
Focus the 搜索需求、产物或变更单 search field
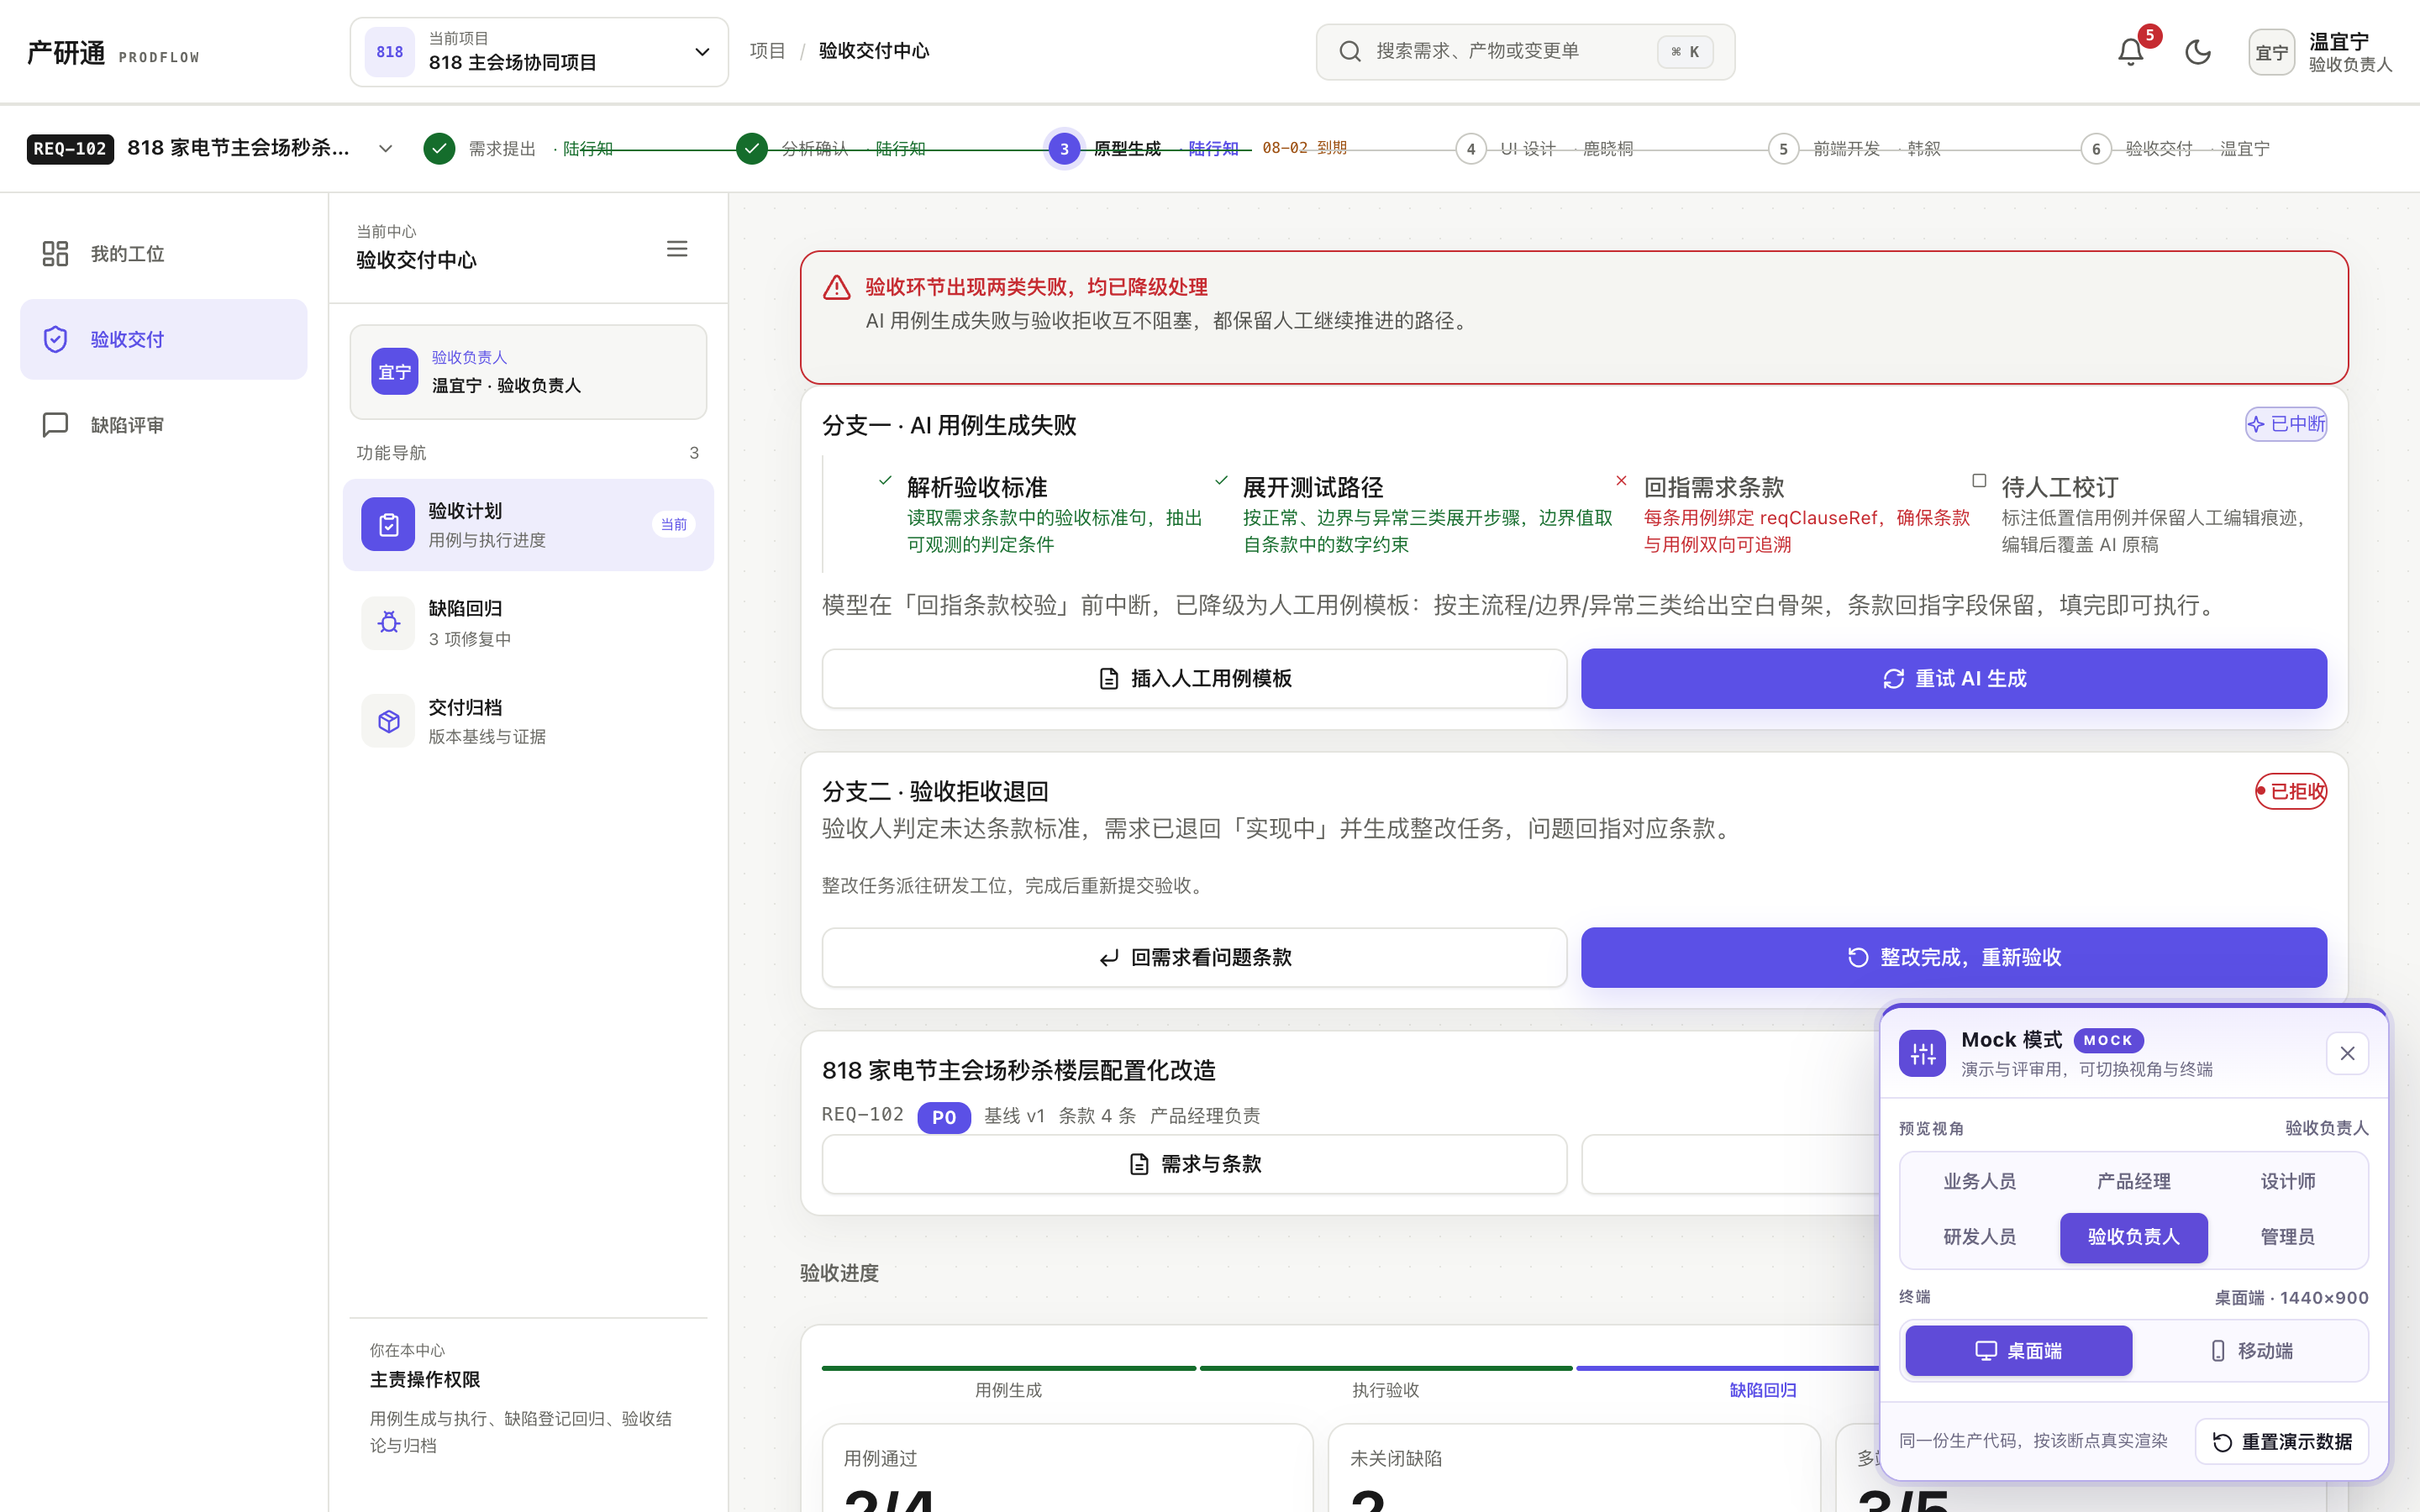pos(1525,52)
